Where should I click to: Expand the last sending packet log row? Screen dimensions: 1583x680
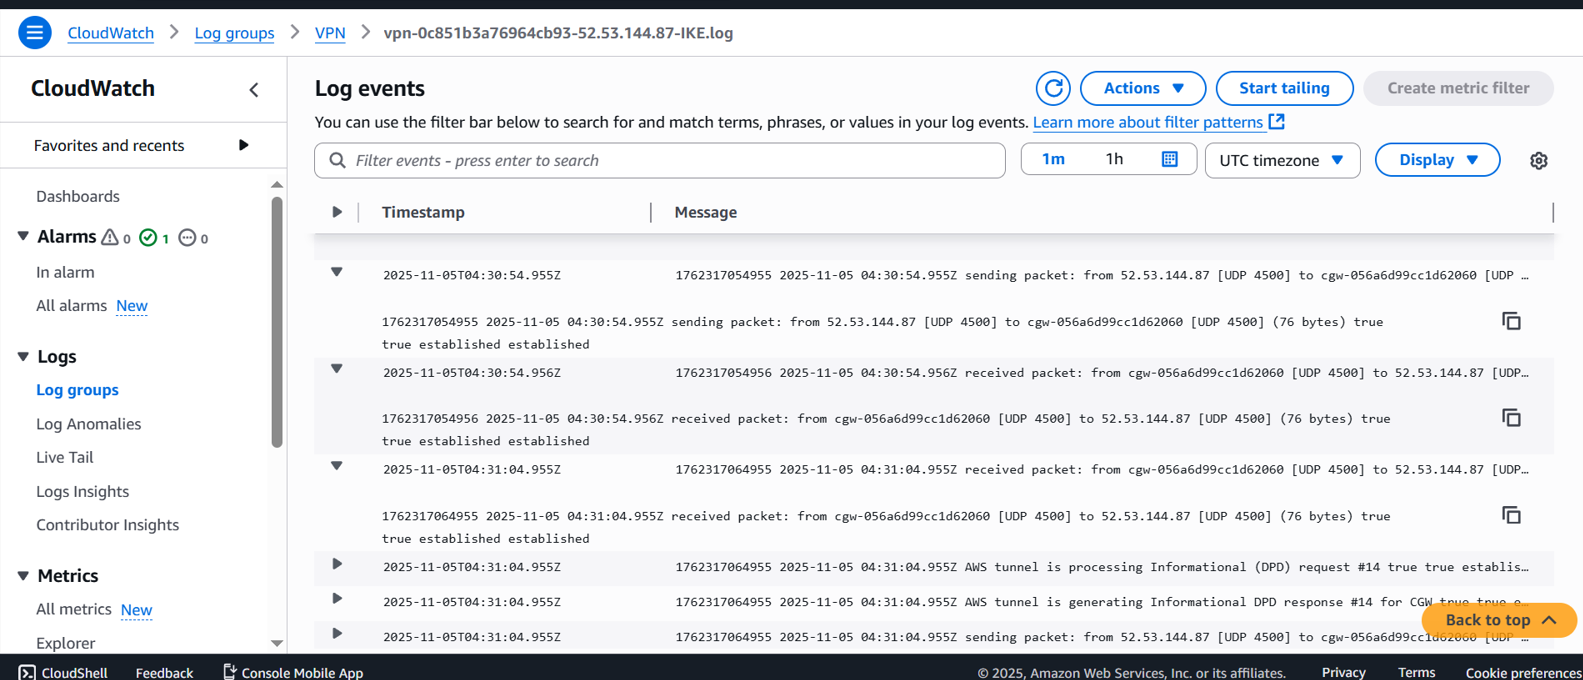[x=337, y=634]
